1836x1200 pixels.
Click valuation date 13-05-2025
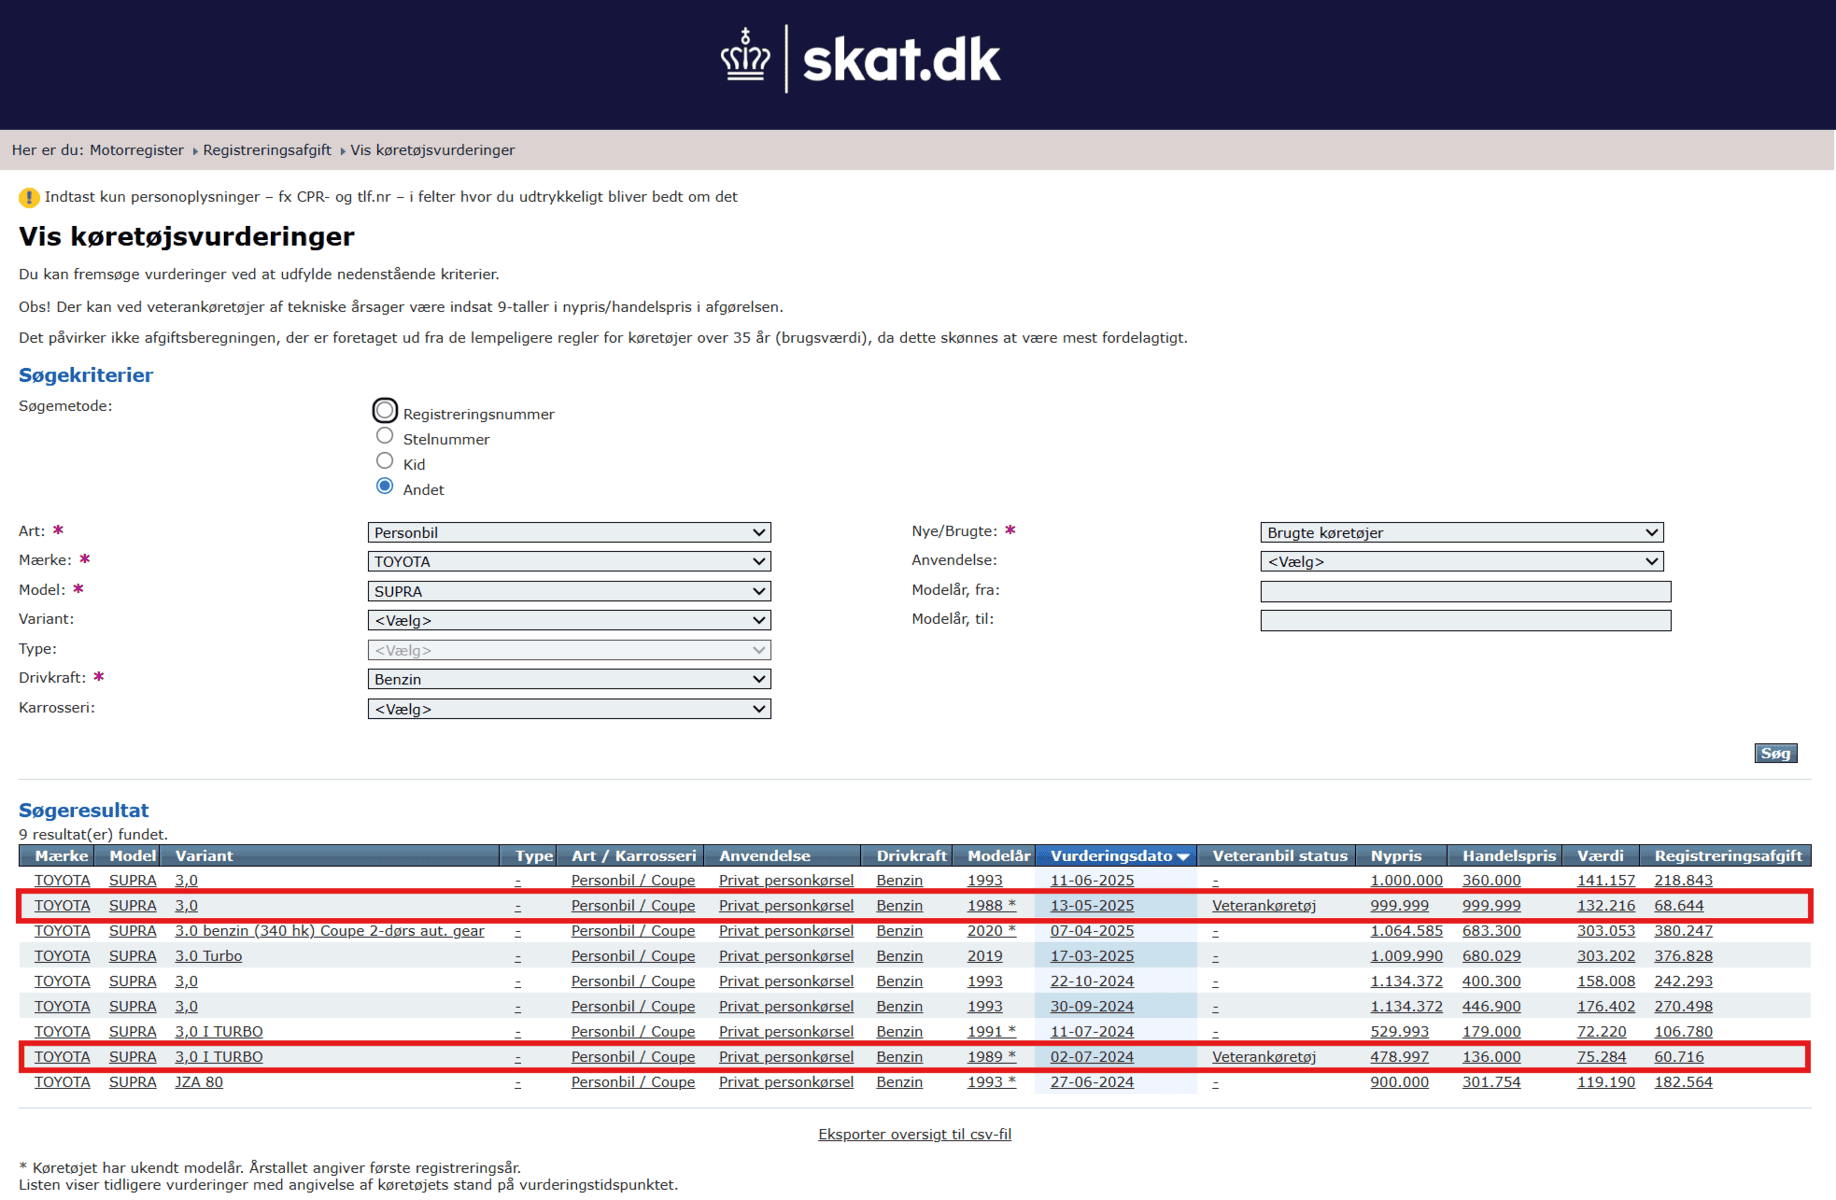coord(1092,906)
